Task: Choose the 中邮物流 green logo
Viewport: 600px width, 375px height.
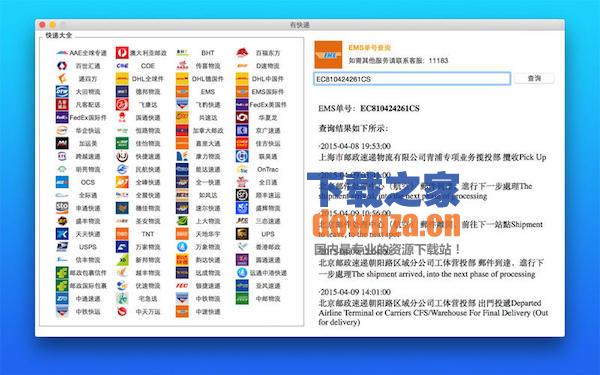Action: [242, 298]
